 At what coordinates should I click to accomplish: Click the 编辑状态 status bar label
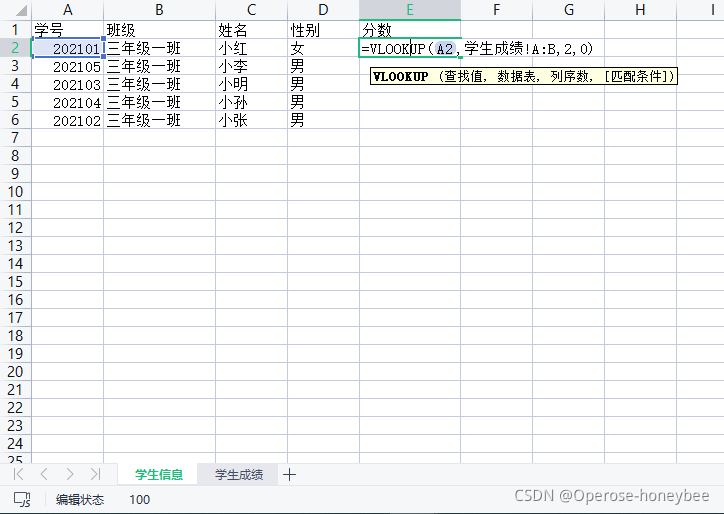click(80, 499)
